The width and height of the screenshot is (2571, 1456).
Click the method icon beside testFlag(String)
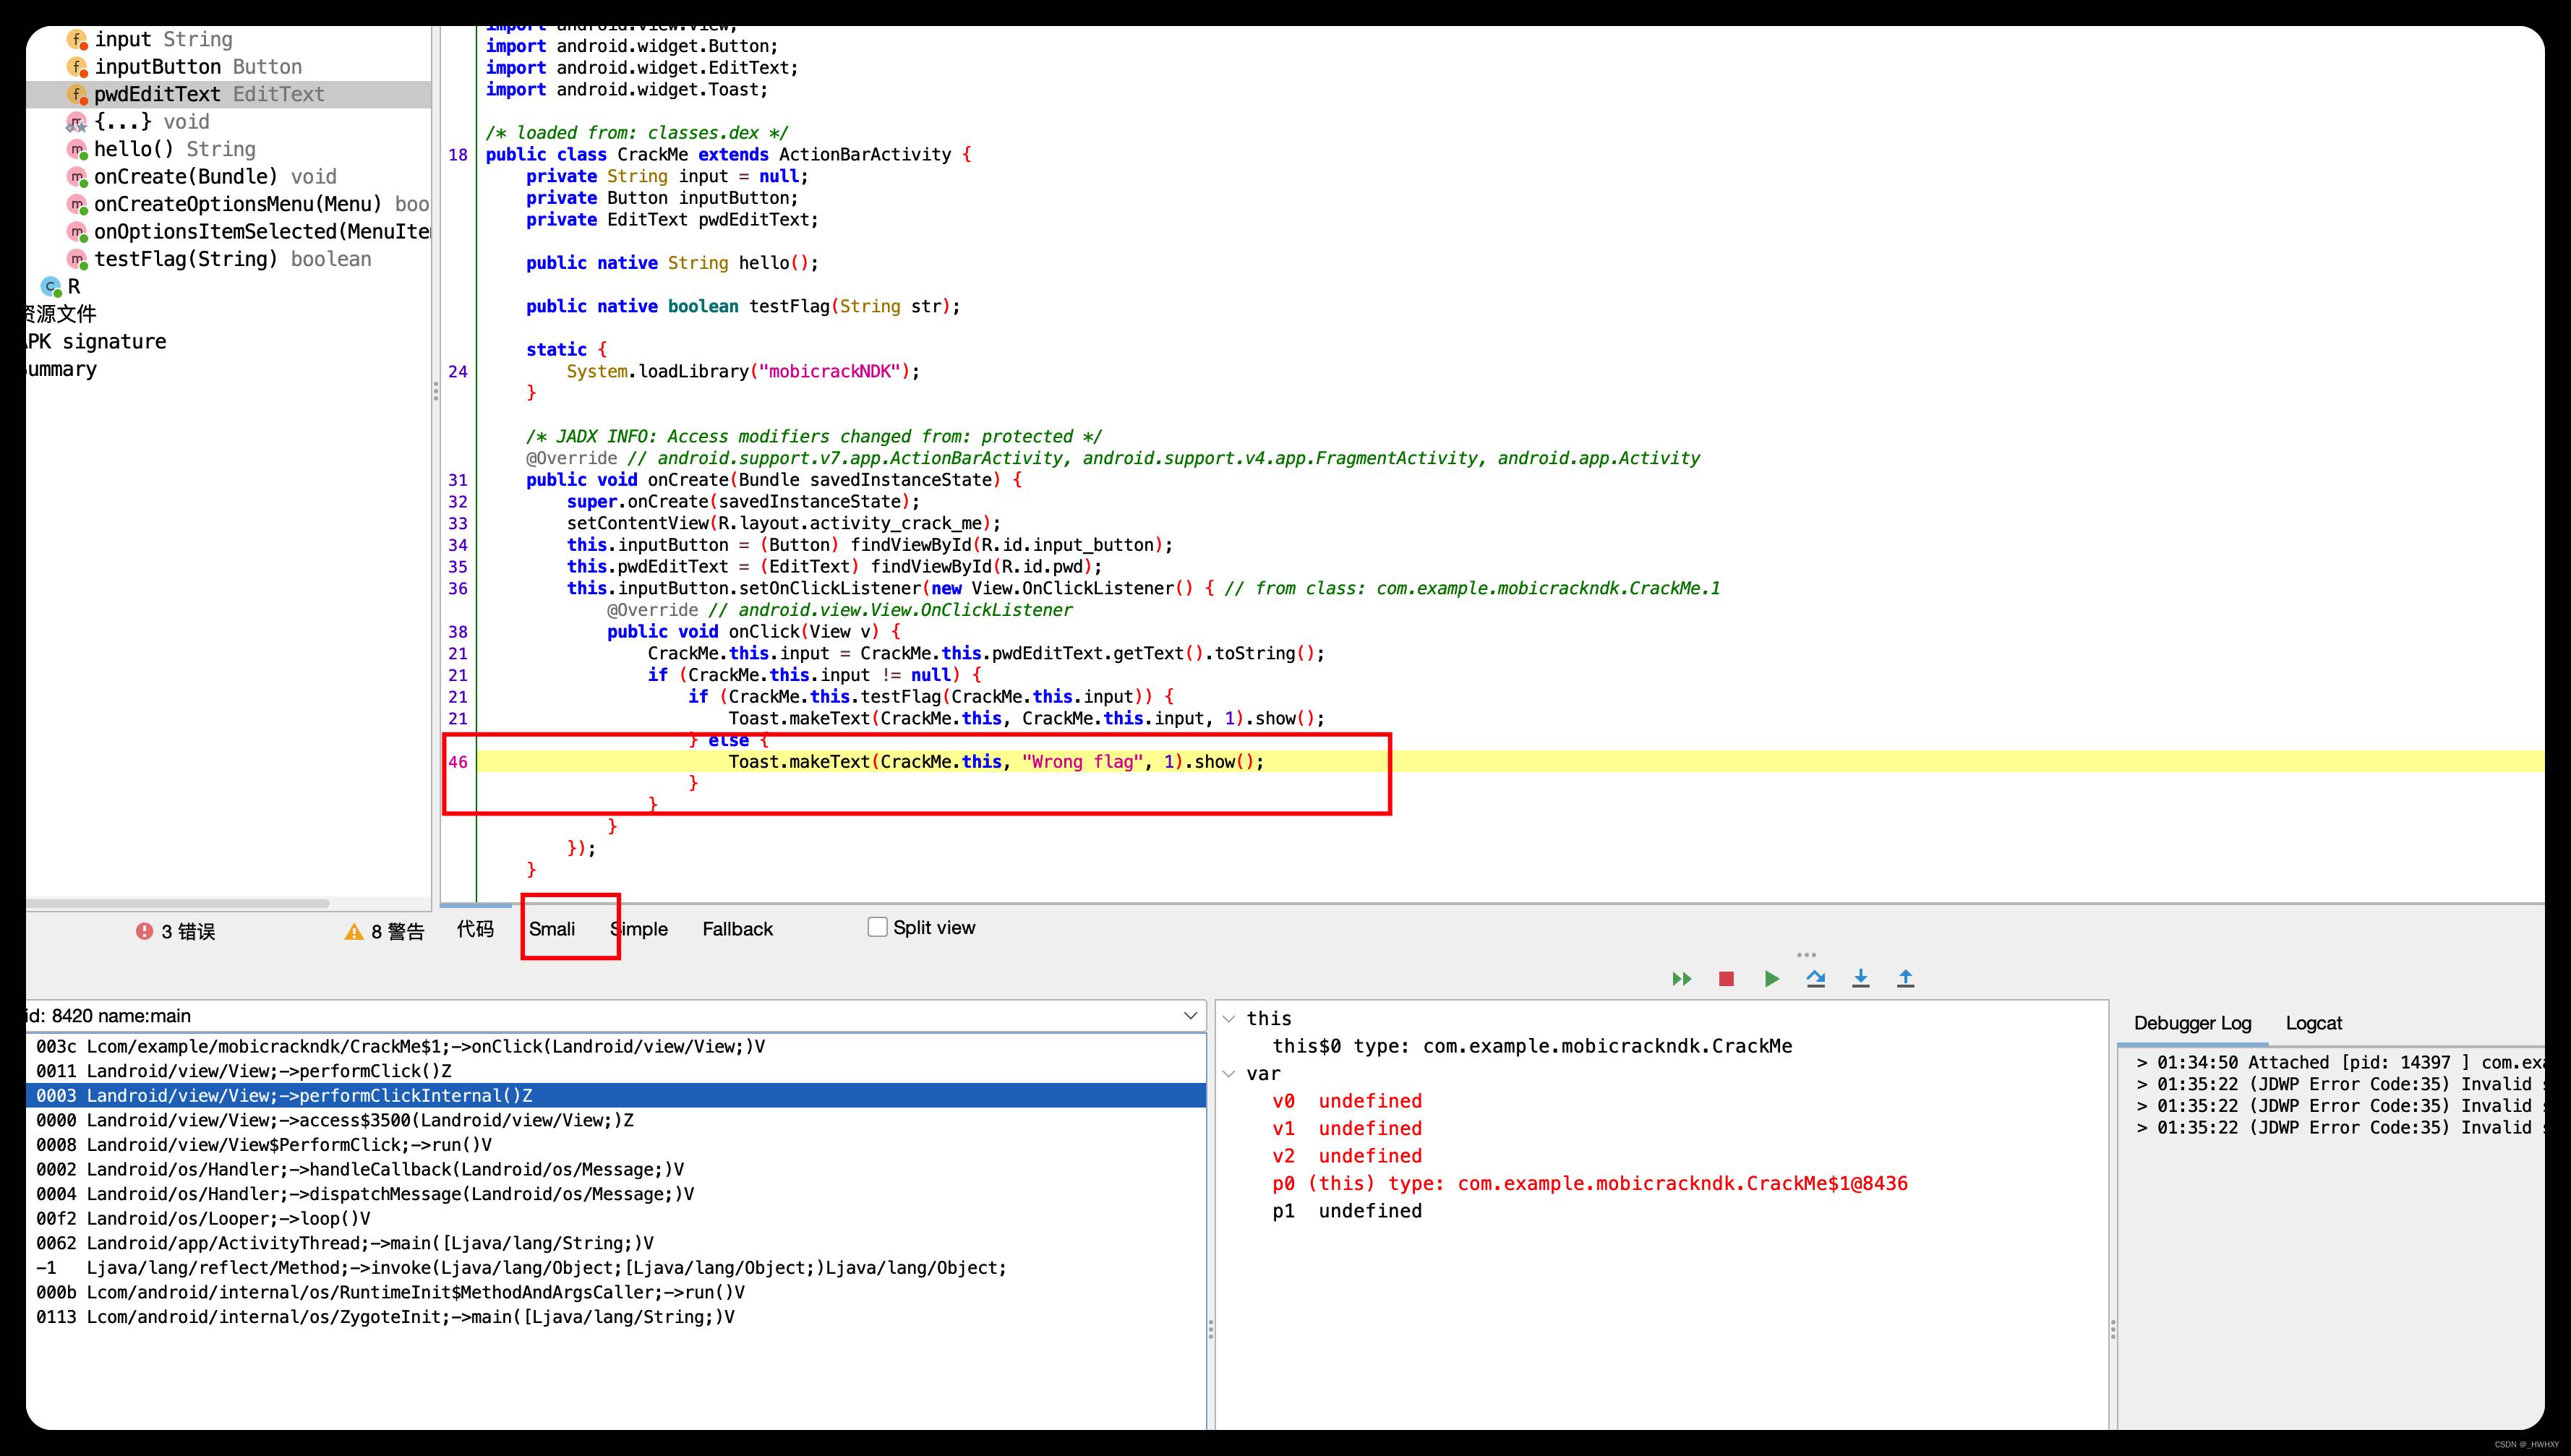(77, 260)
